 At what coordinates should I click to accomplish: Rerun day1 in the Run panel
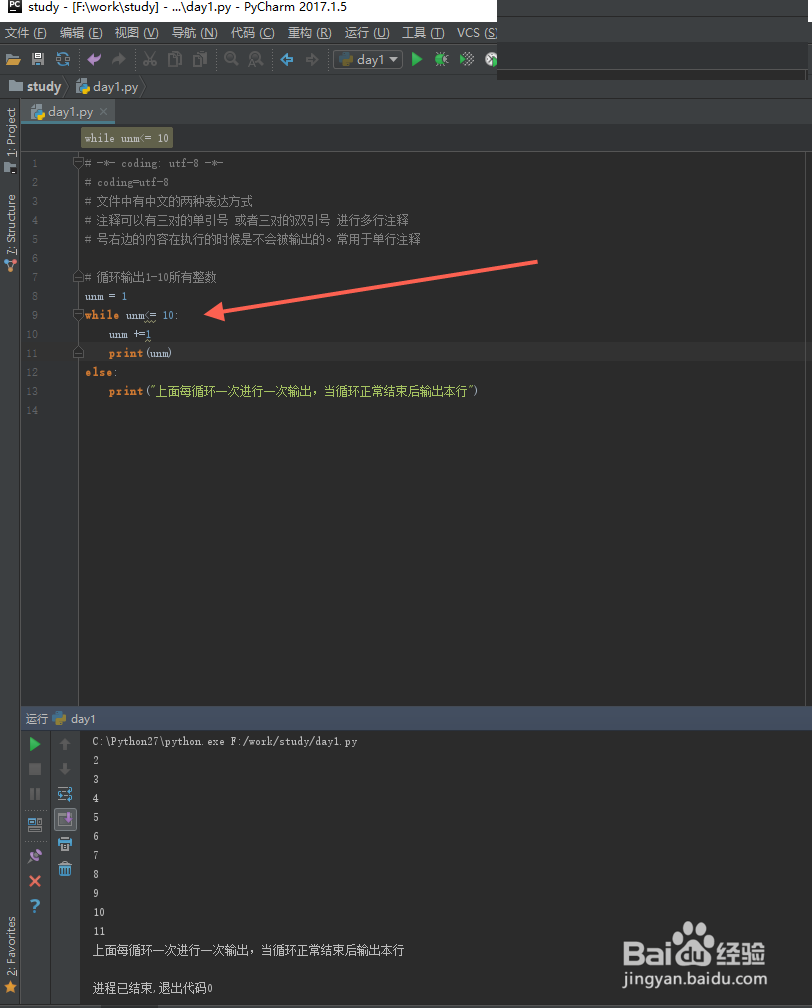pyautogui.click(x=35, y=744)
